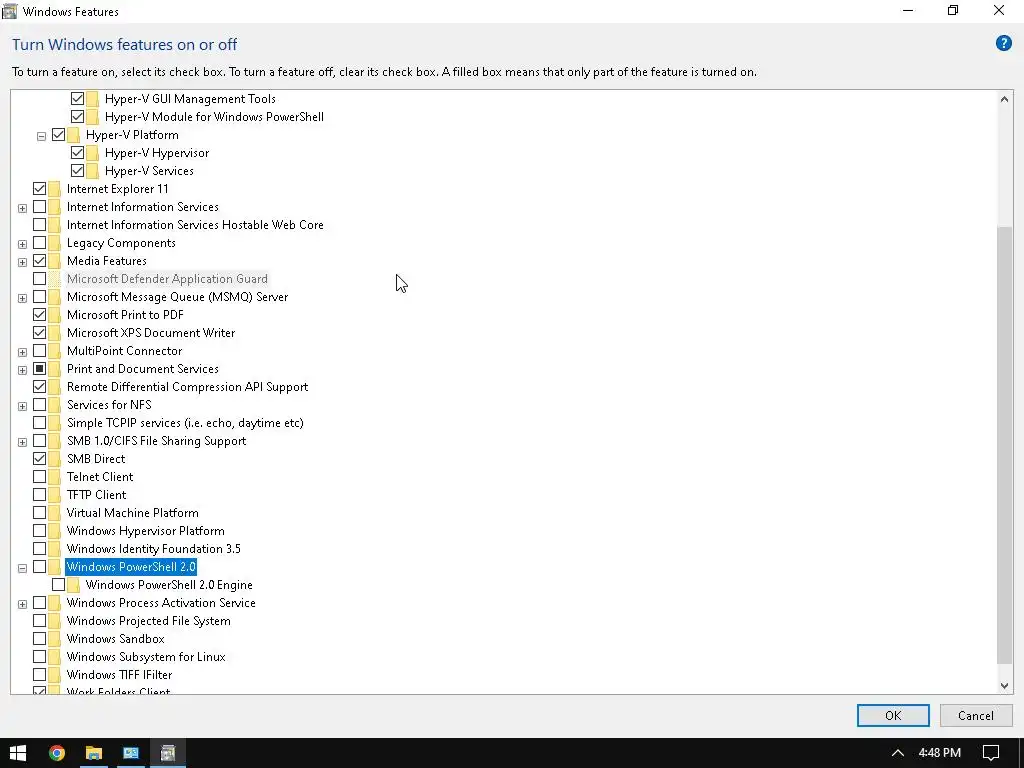This screenshot has width=1024, height=768.
Task: Select Simple TCPIP services row
Action: (185, 423)
